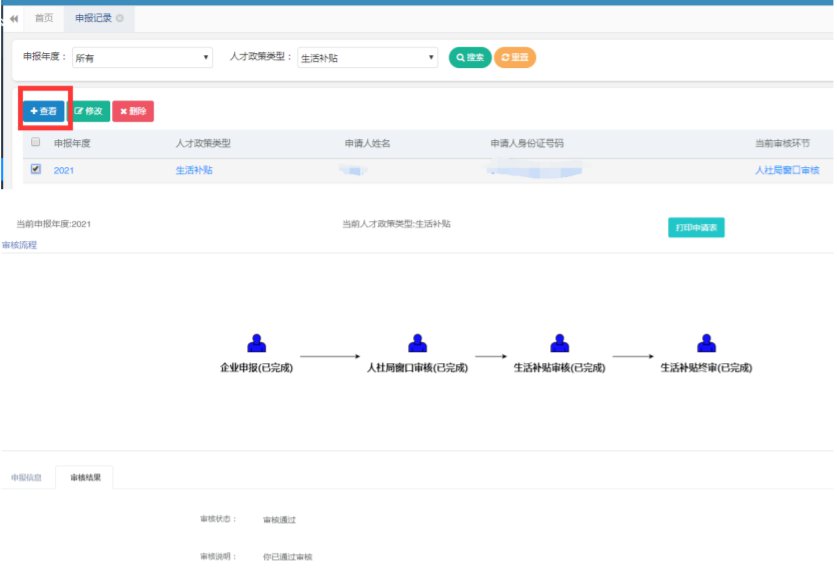
Task: Click the blue 查看 view button
Action: (x=44, y=111)
